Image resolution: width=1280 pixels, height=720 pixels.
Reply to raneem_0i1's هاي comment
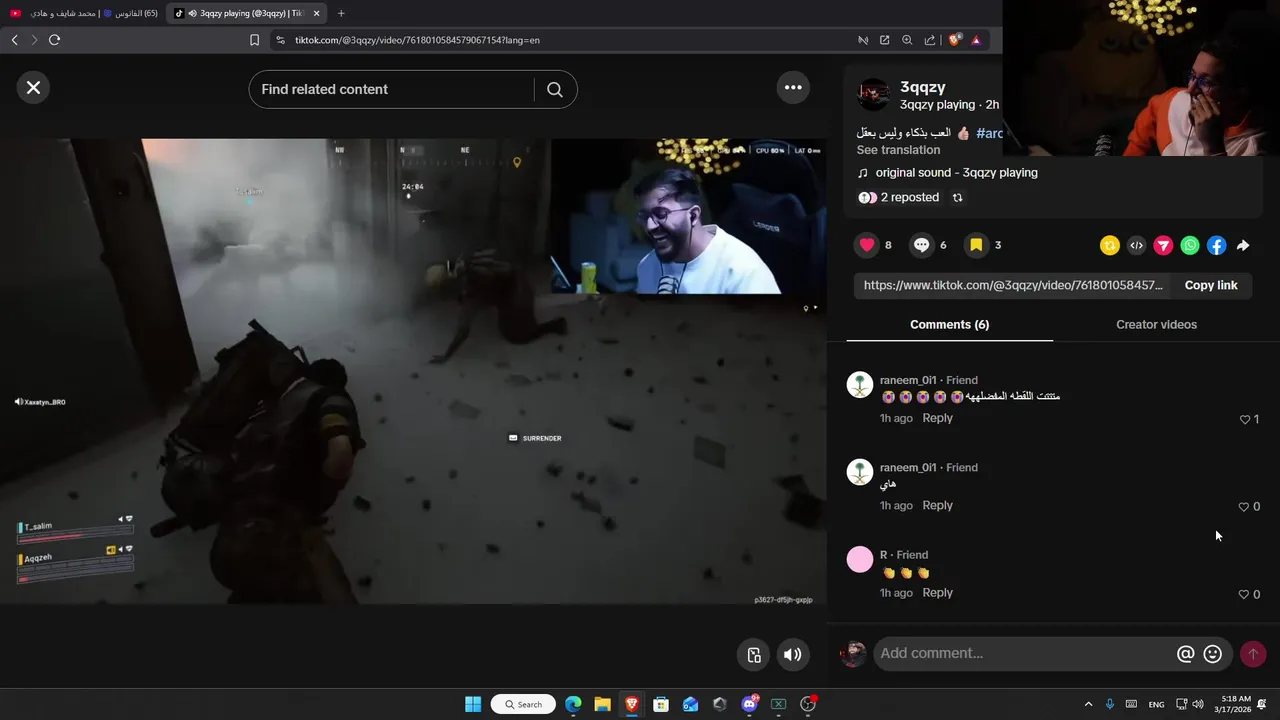[937, 505]
